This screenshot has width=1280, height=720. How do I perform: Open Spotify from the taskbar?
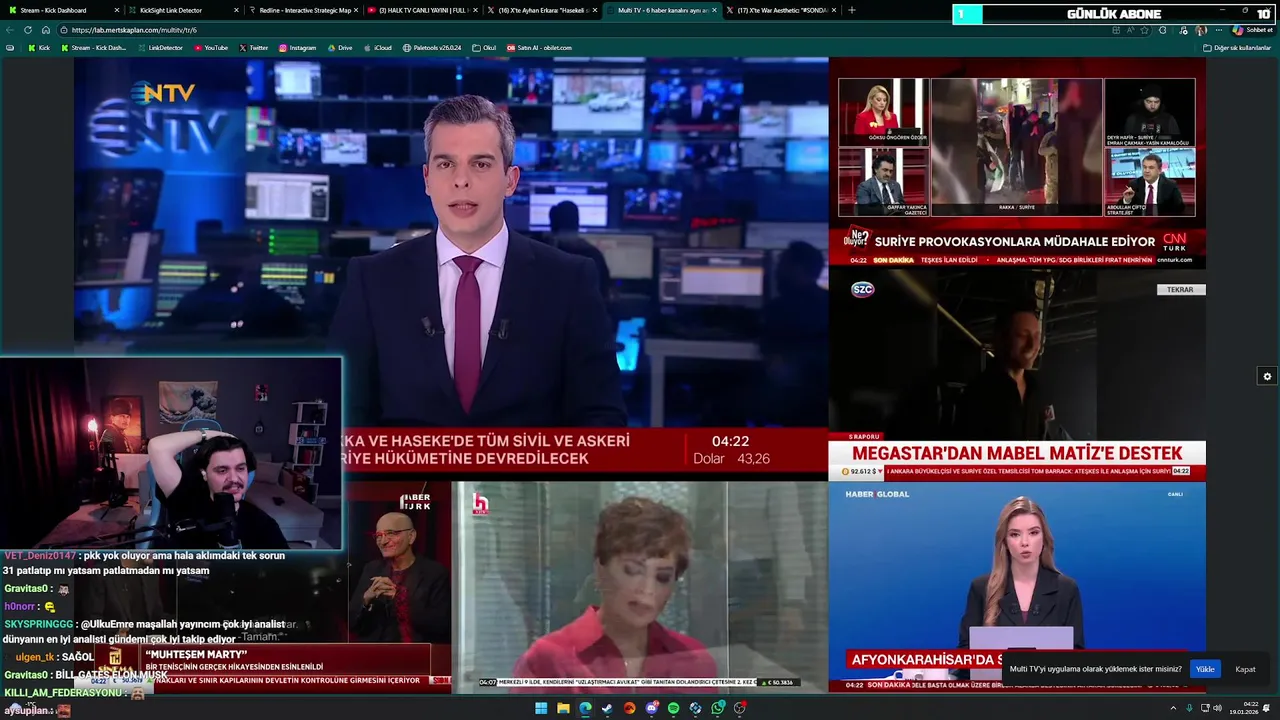(x=673, y=708)
